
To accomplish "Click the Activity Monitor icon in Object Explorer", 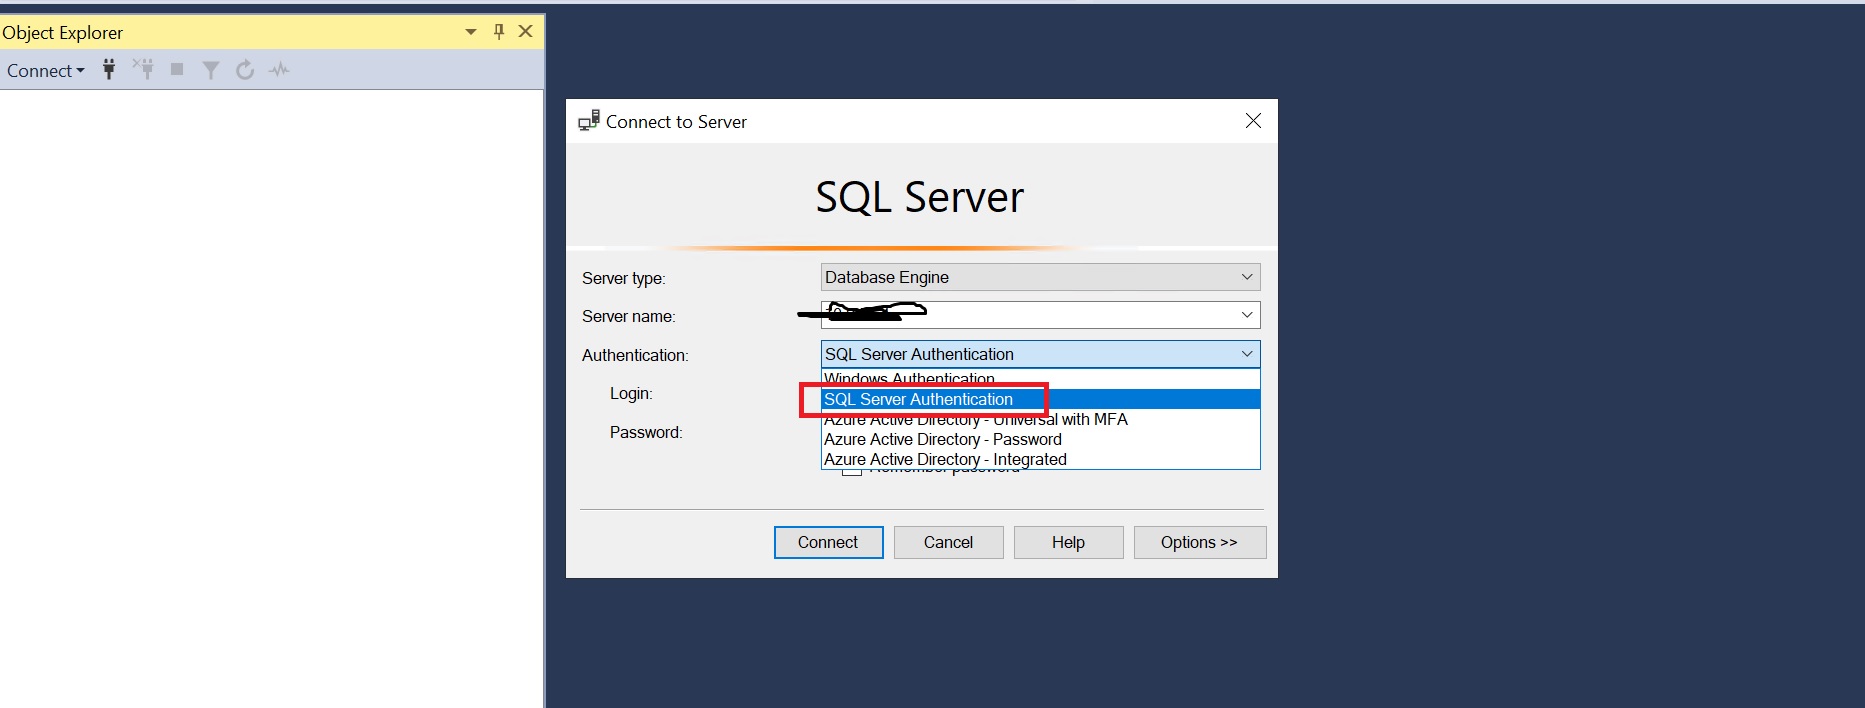I will pos(279,70).
